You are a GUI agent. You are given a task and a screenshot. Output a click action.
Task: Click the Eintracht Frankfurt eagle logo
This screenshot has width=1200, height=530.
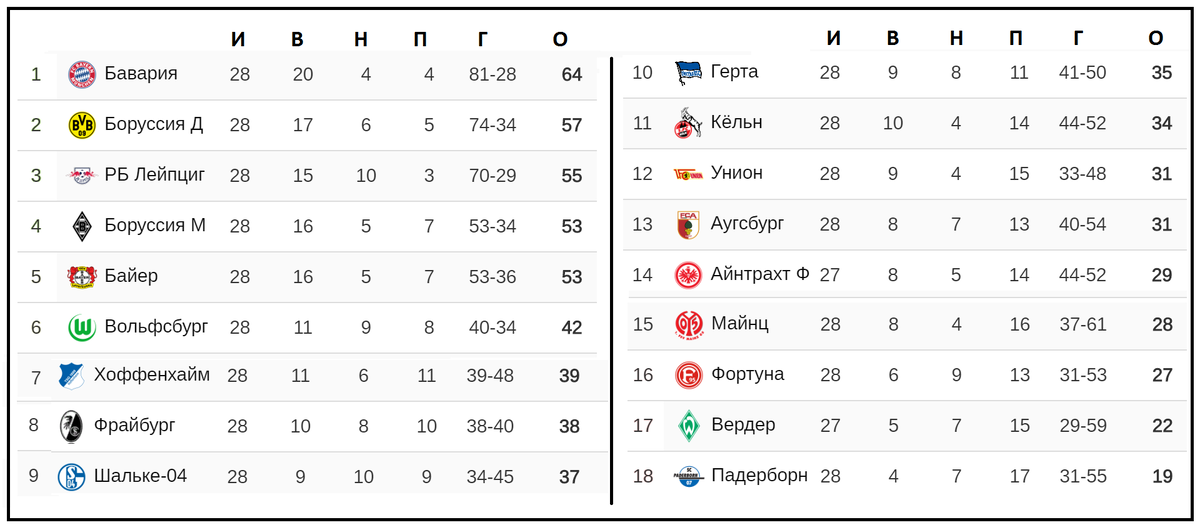point(688,275)
